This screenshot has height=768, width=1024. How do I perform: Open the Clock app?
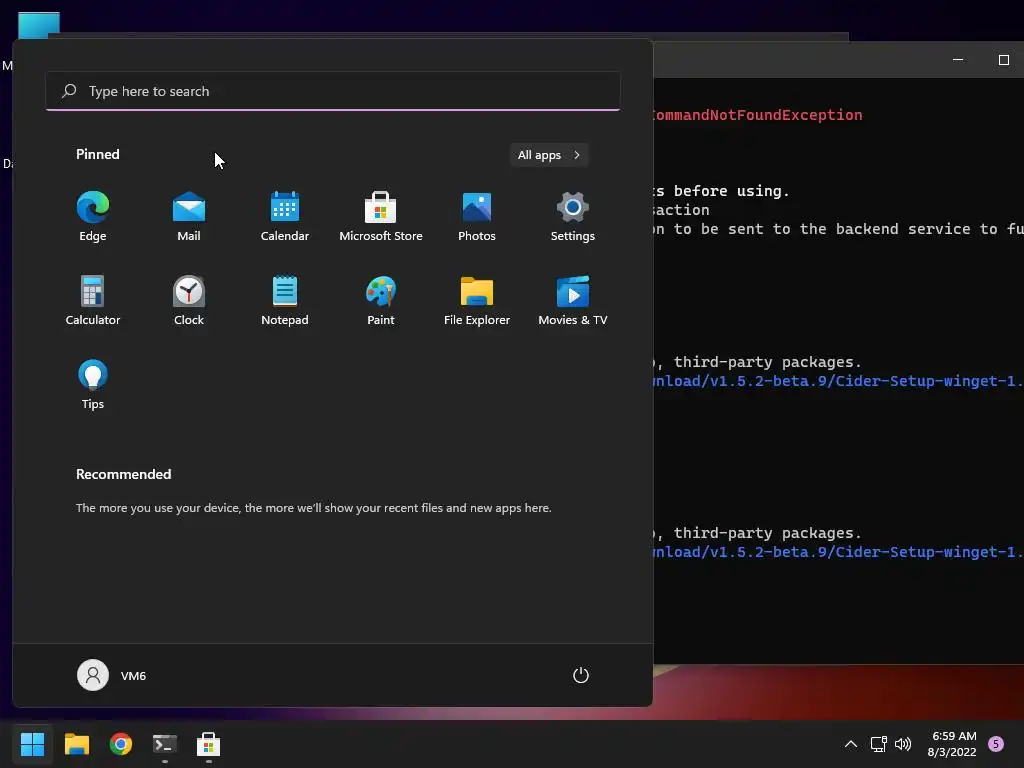189,300
